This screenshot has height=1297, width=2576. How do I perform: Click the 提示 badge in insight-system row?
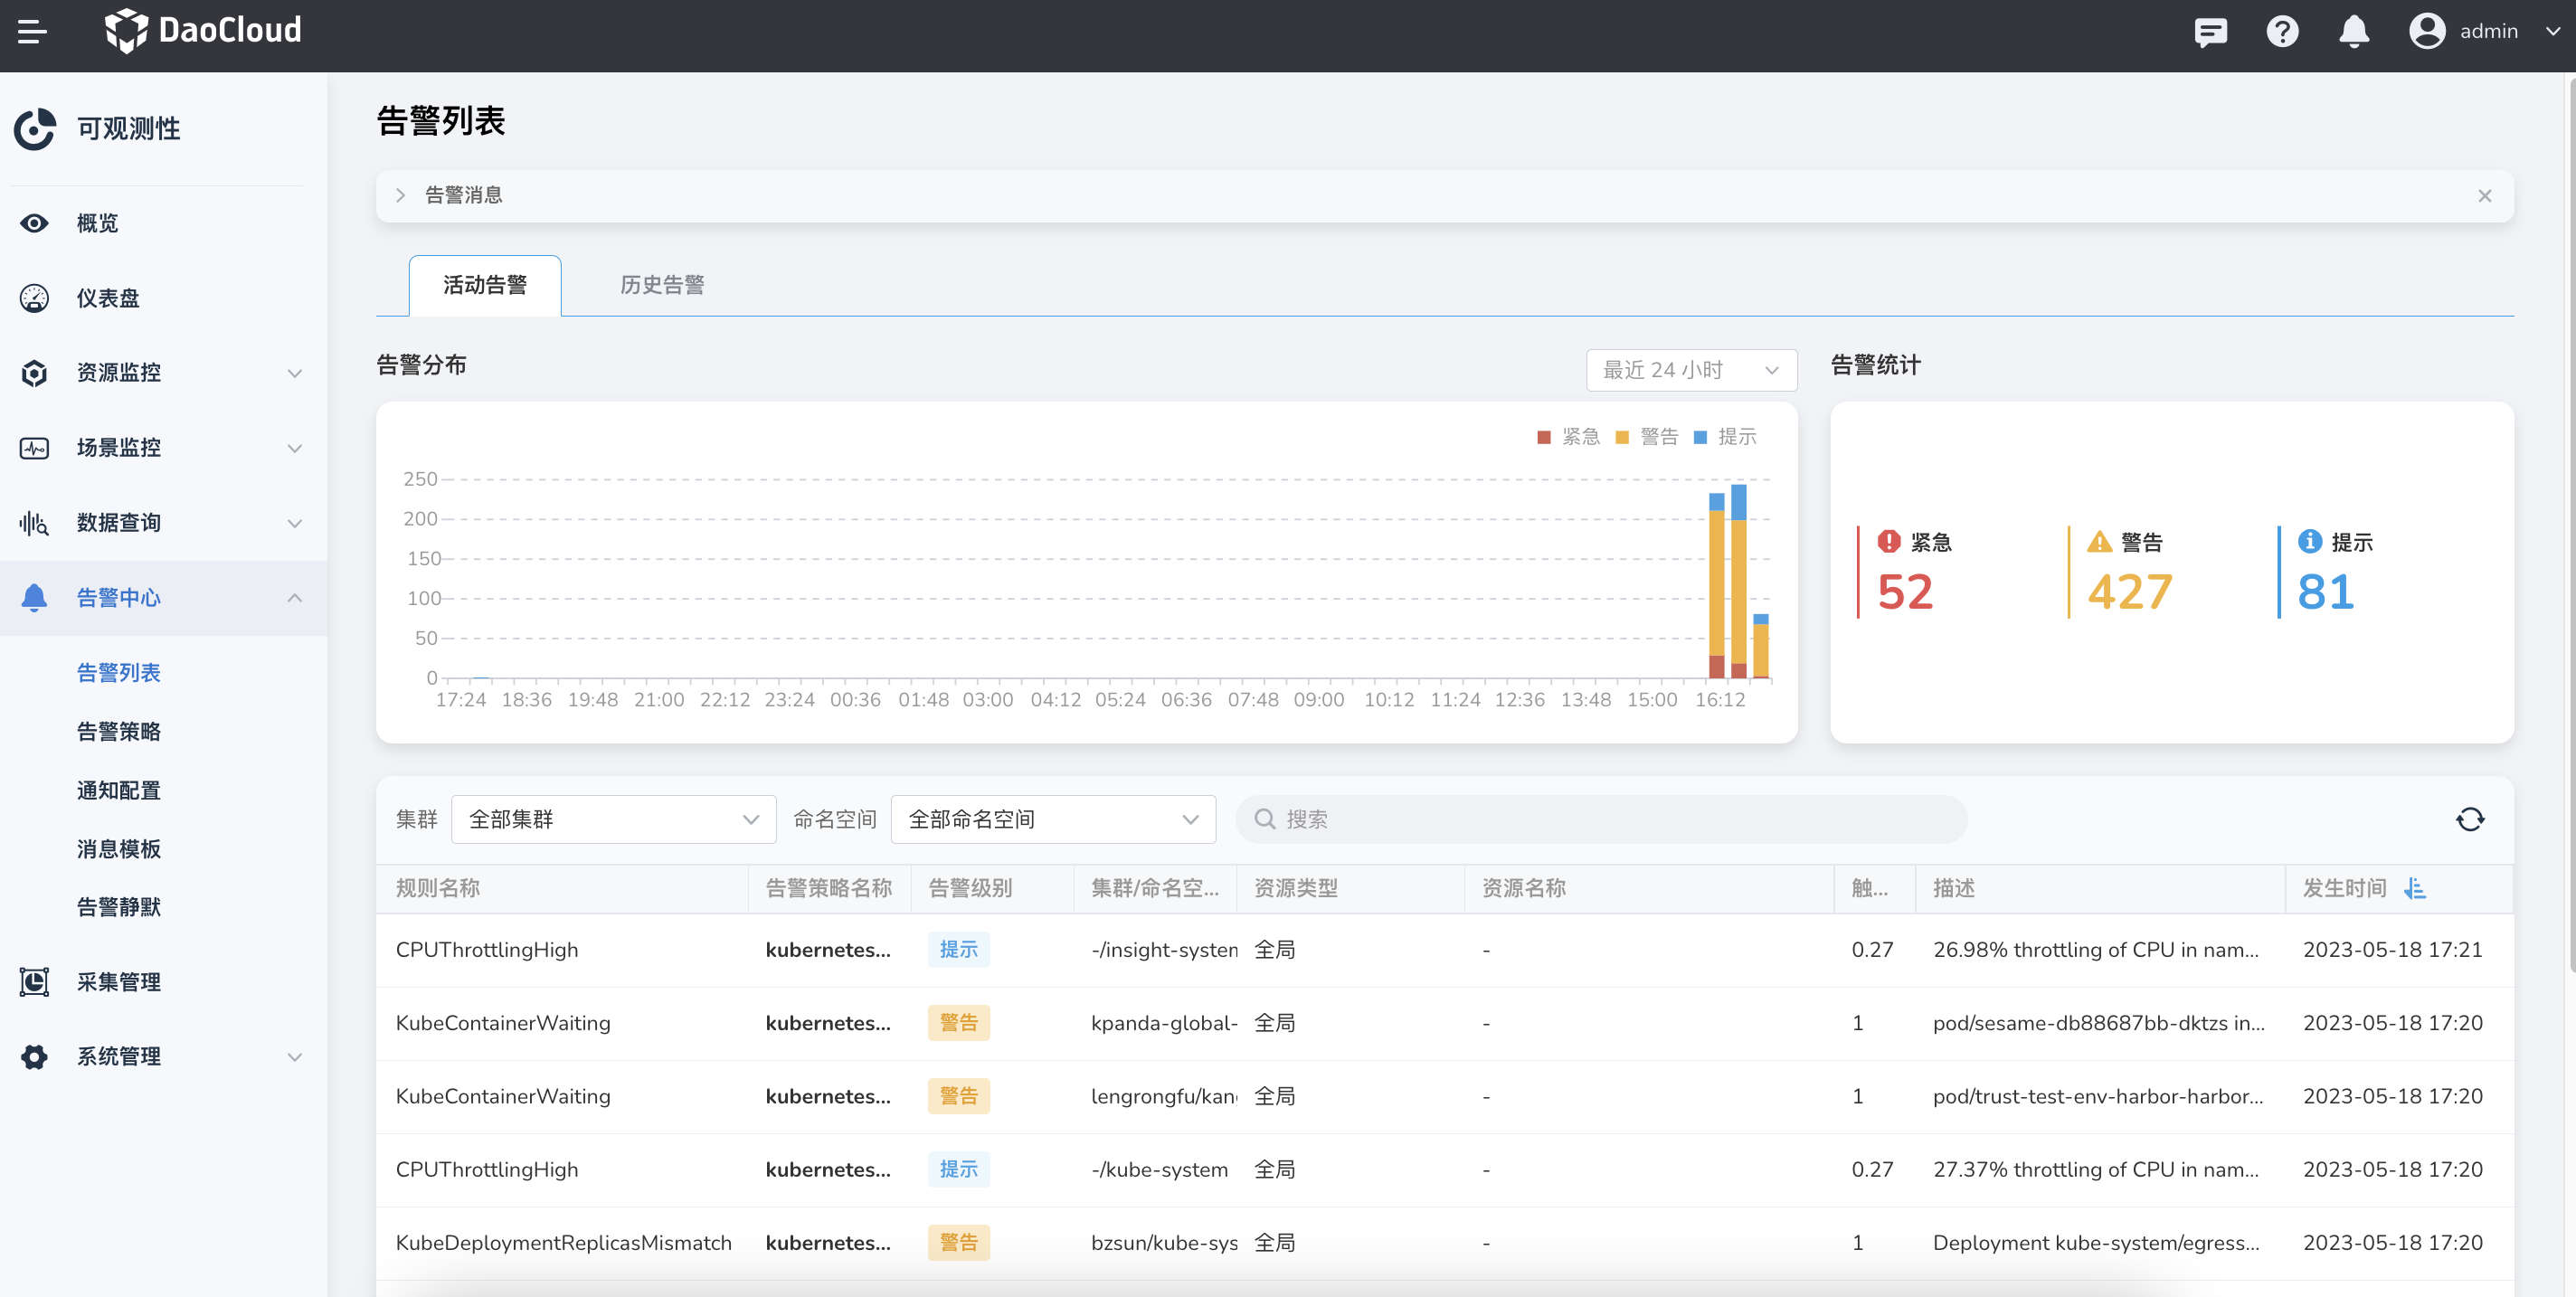(x=958, y=950)
